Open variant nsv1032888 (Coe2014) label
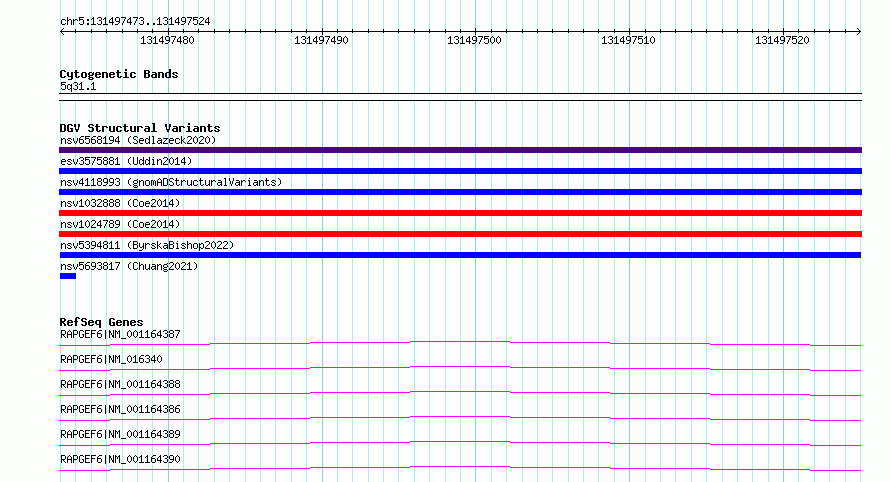Viewport: 890px width, 482px height. (120, 203)
